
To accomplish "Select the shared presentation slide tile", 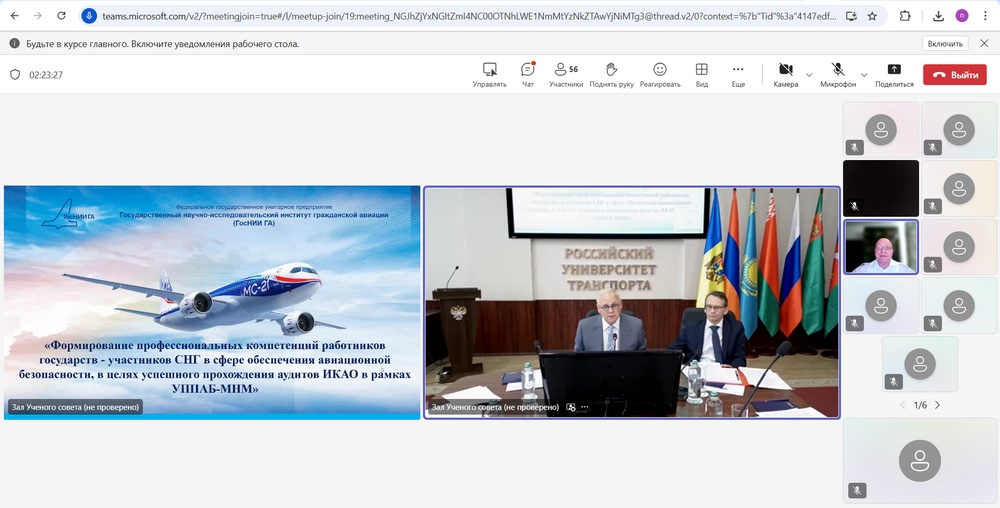I will pos(212,302).
